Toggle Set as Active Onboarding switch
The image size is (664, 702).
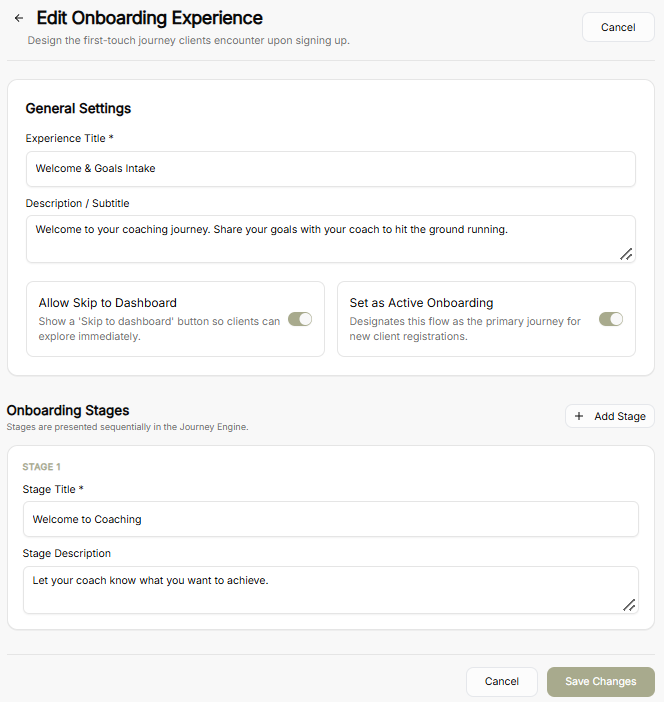point(611,319)
